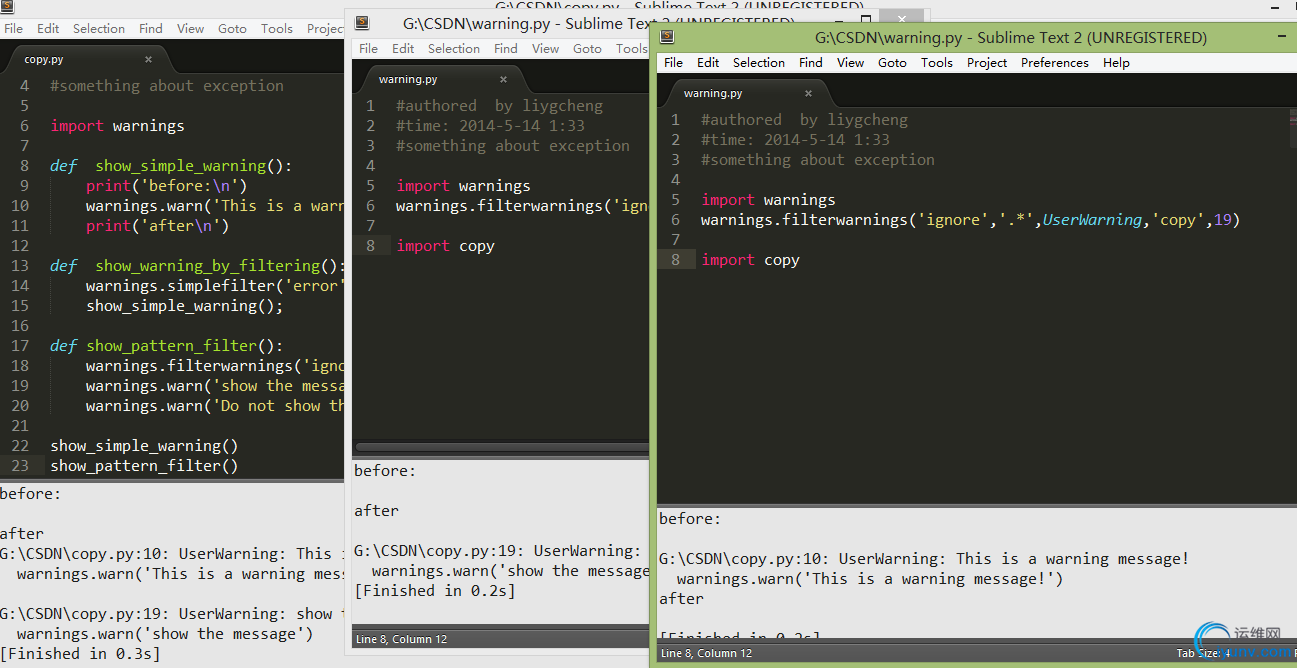This screenshot has height=668, width=1297.
Task: Open the Edit menu in the middle warning.py window
Action: pyautogui.click(x=403, y=48)
